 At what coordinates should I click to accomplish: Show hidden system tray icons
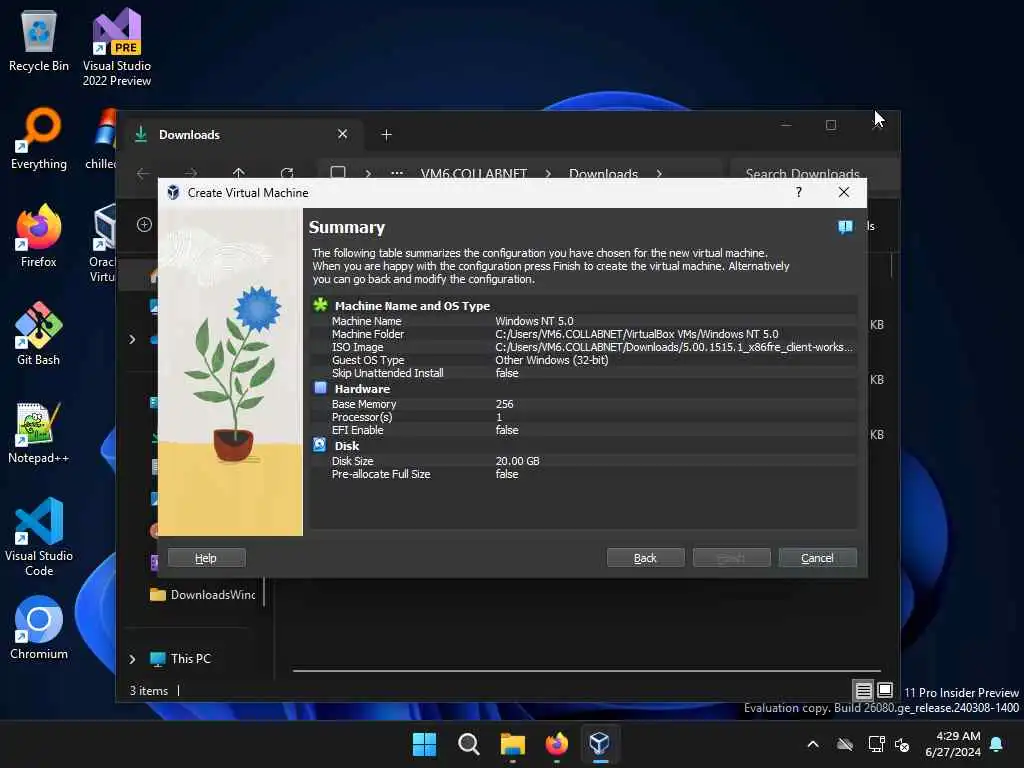813,744
